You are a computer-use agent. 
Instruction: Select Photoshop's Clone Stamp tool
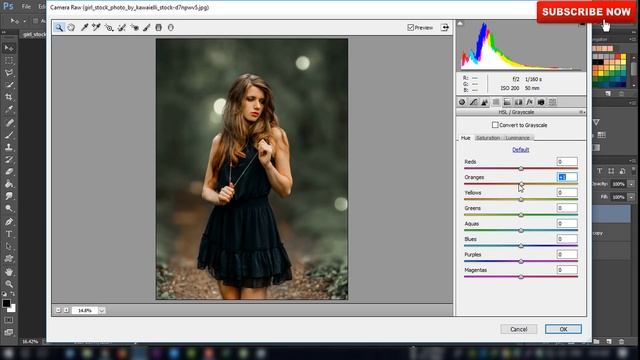pyautogui.click(x=9, y=147)
